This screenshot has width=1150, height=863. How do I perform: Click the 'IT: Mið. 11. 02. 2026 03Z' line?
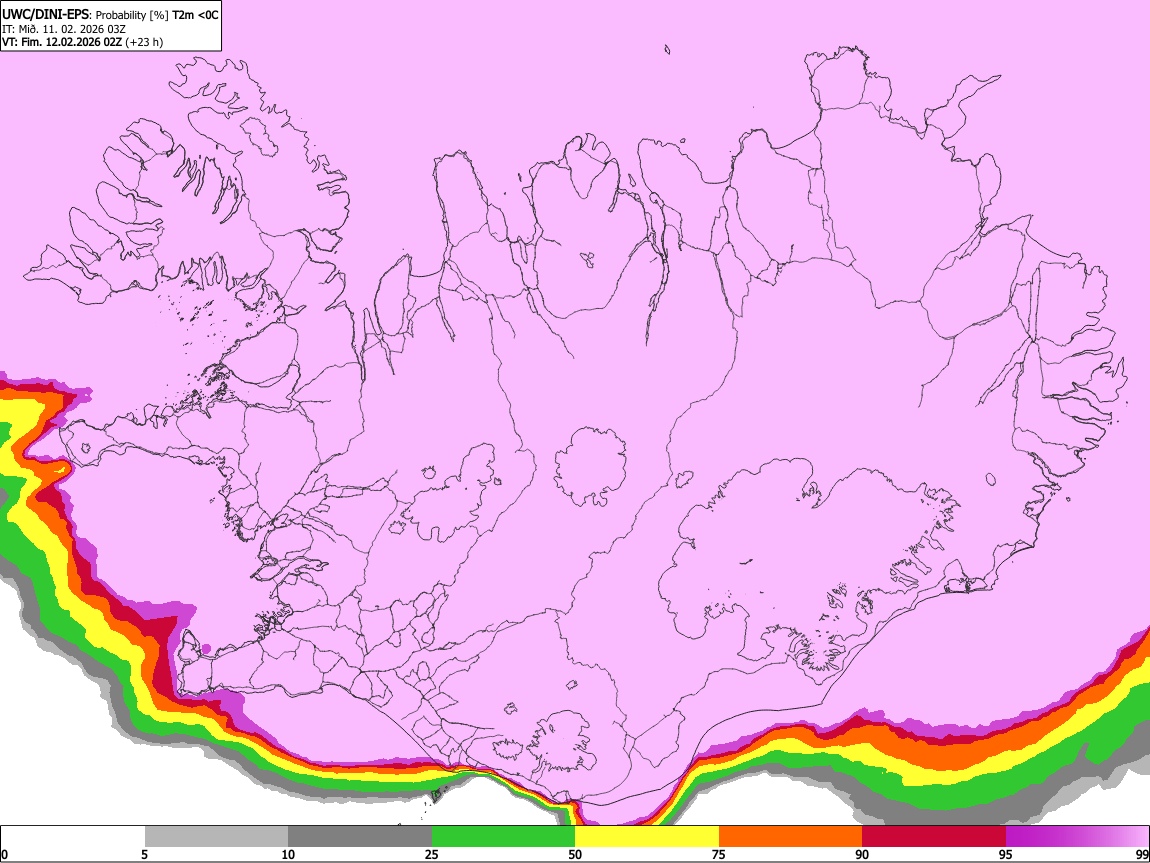(x=64, y=29)
